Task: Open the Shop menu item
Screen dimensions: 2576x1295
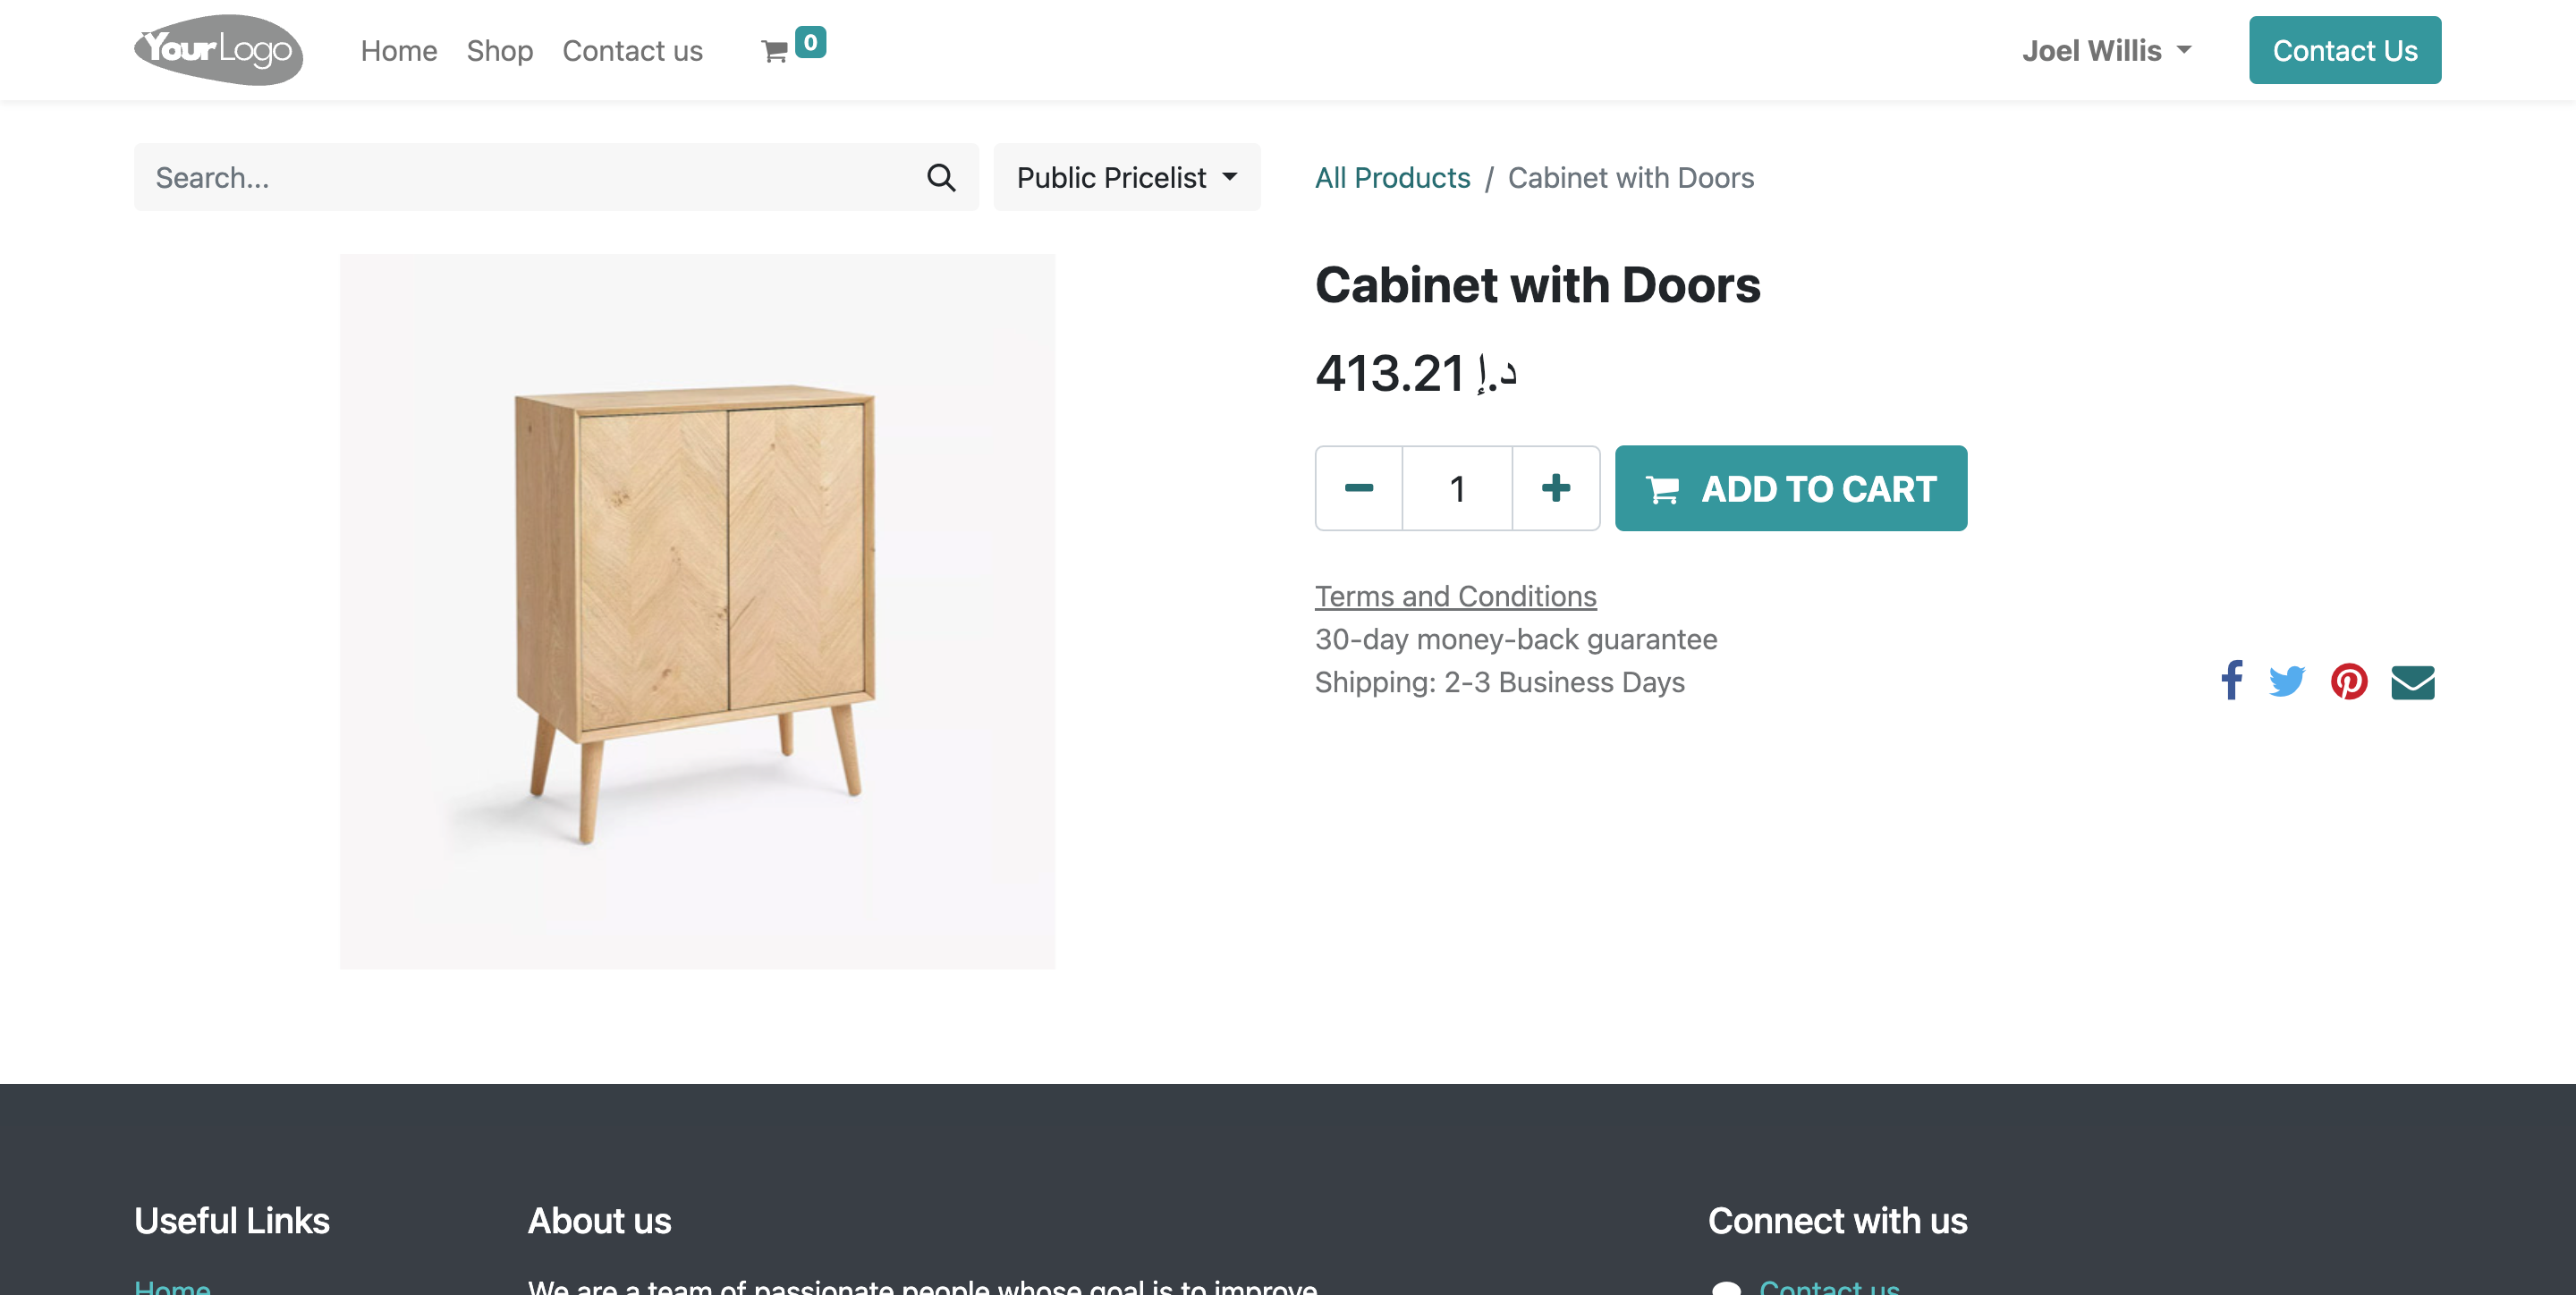Action: (500, 50)
